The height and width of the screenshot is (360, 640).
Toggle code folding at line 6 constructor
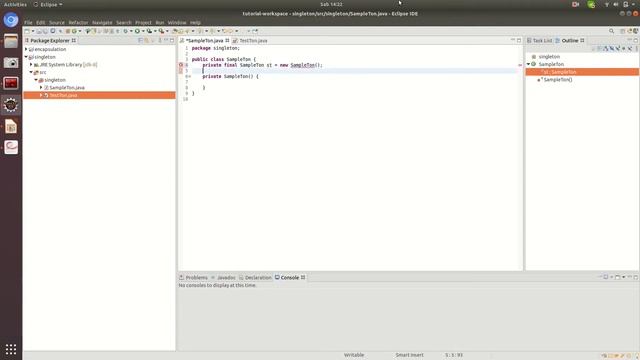pos(189,76)
